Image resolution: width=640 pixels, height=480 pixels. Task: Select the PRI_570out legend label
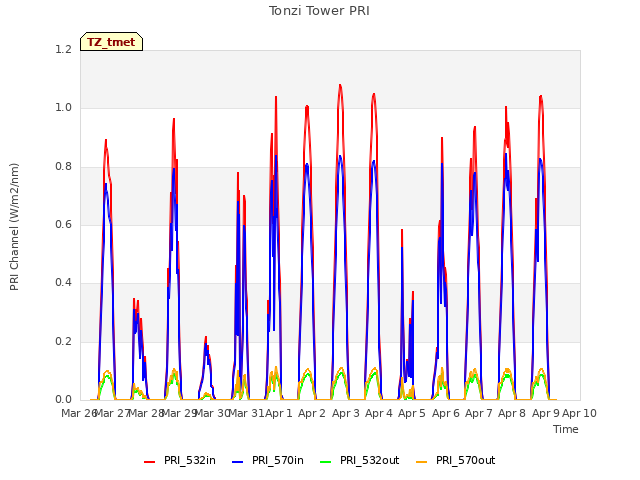click(x=465, y=460)
